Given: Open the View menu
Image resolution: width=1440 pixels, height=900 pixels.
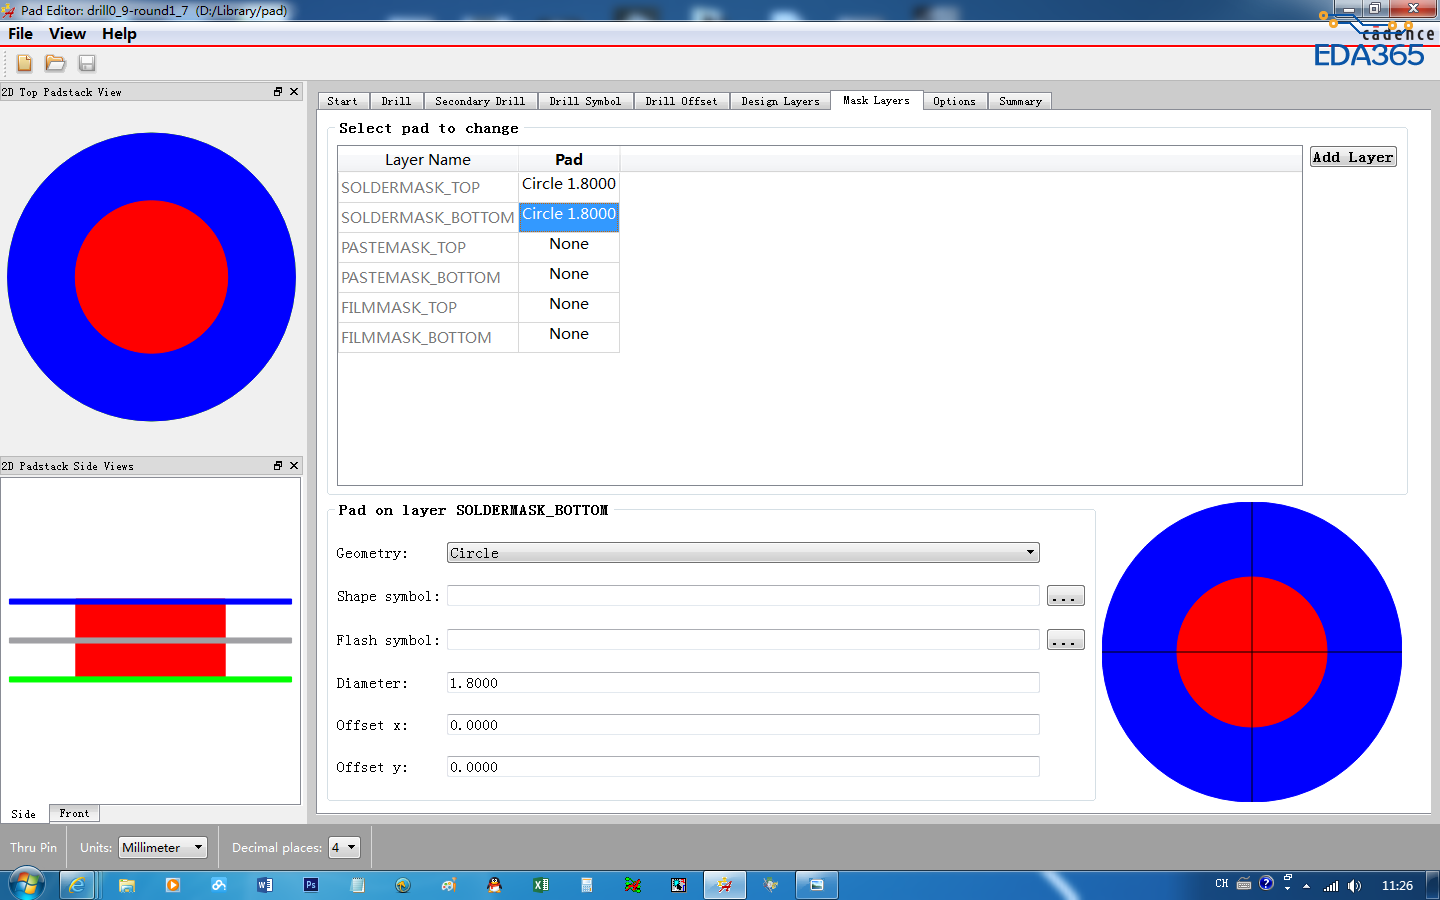Looking at the screenshot, I should pyautogui.click(x=67, y=33).
